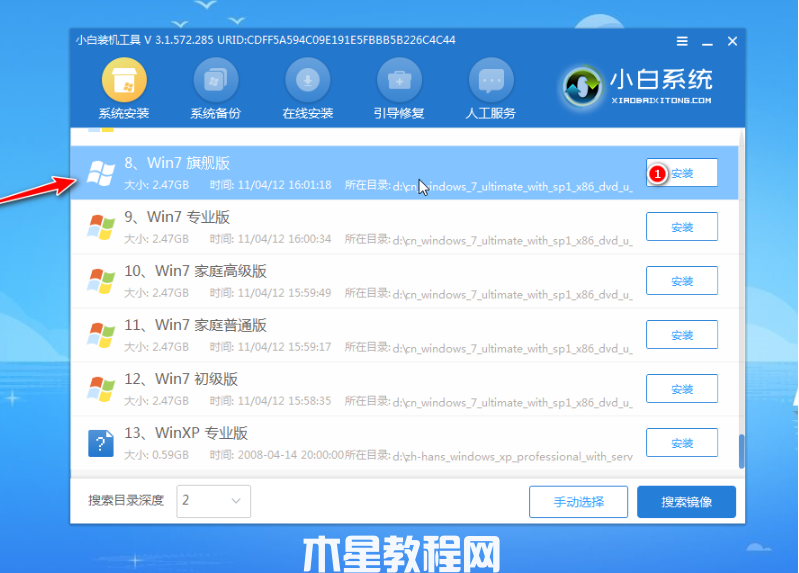Click the 手动选择 button
Image resolution: width=799 pixels, height=573 pixels.
[578, 502]
